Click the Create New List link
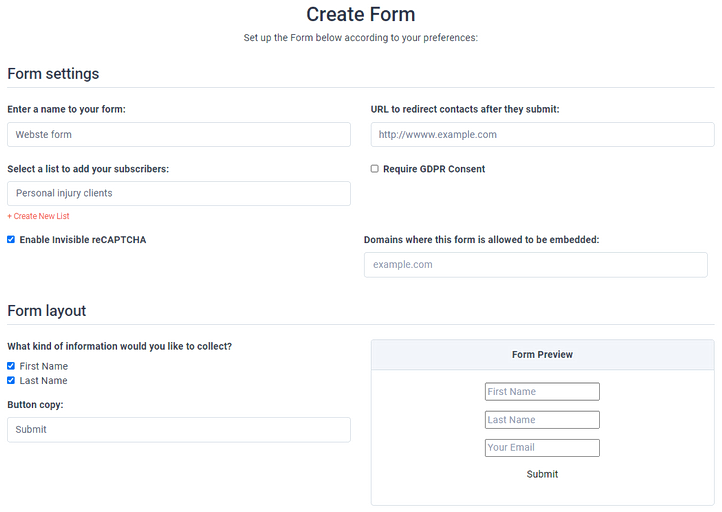The height and width of the screenshot is (512, 722). tap(38, 216)
